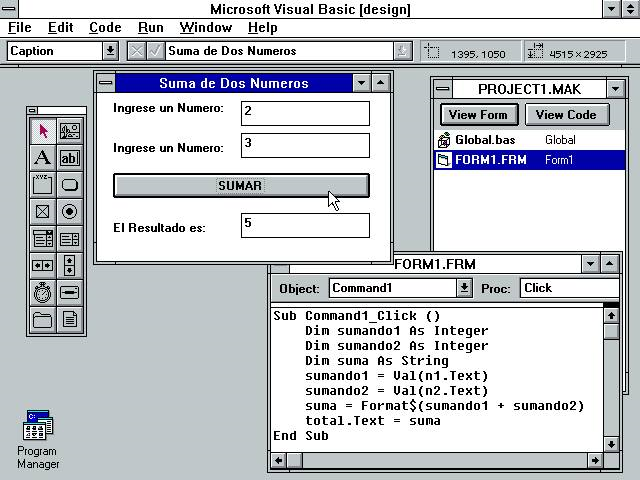Select the Horizontal Scroll Bar tool
This screenshot has height=480, width=640.
43,266
